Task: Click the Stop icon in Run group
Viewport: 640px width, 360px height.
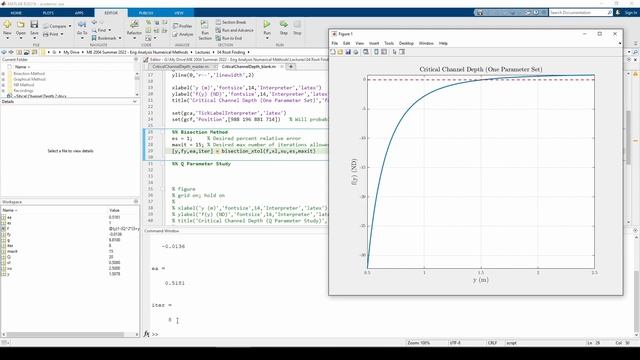Action: 297,24
